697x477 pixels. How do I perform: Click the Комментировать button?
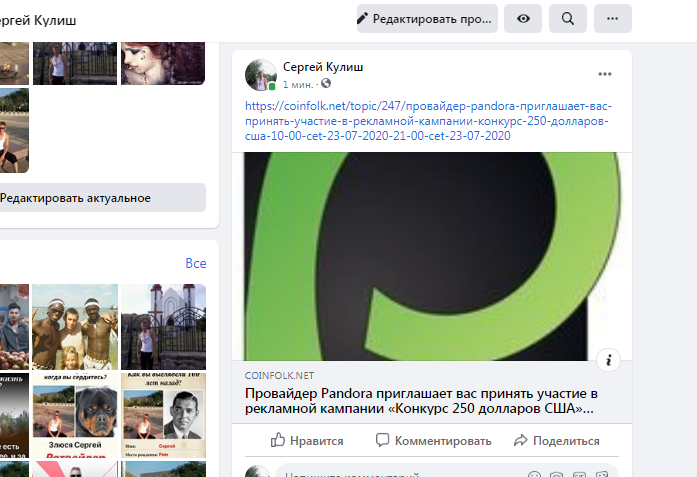(433, 441)
